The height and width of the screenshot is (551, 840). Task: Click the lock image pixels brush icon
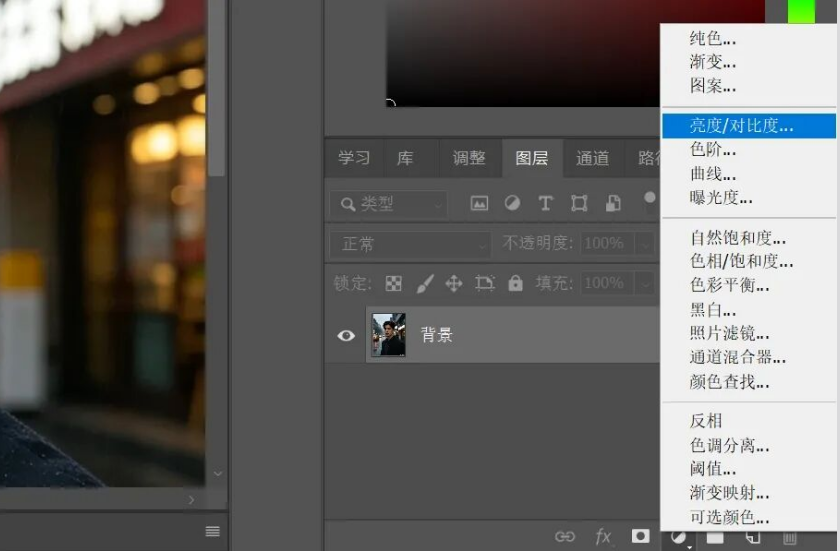(425, 283)
